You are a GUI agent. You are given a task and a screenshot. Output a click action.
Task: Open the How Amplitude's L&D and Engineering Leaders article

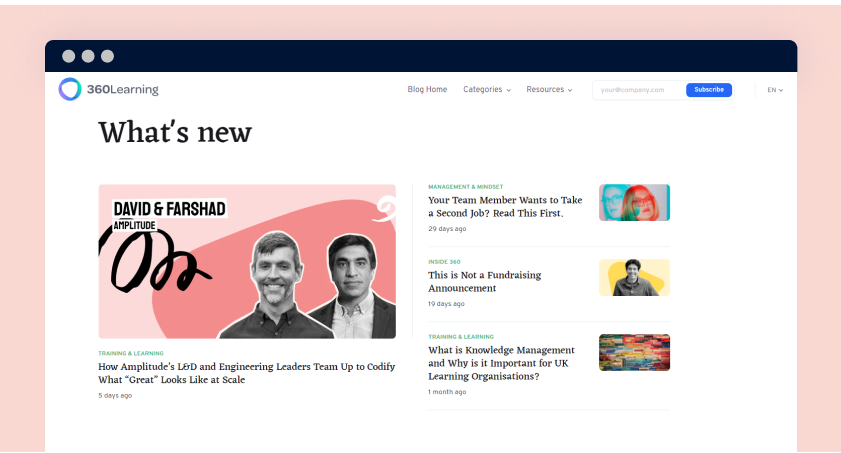(247, 373)
